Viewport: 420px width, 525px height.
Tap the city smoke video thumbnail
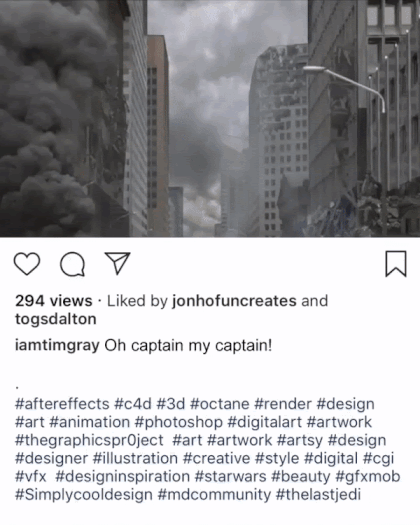pos(210,119)
